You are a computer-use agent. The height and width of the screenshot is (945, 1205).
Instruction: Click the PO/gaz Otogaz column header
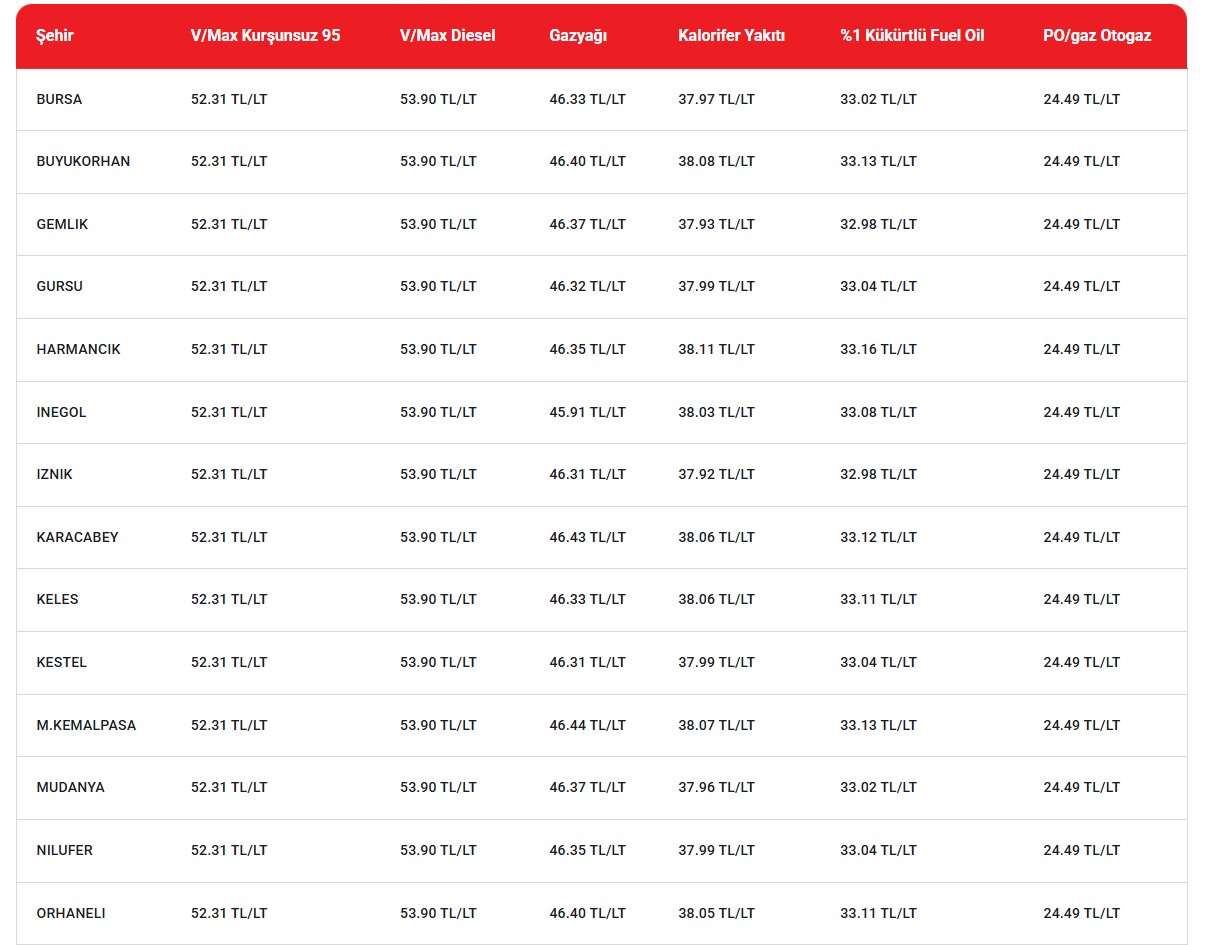point(1097,36)
